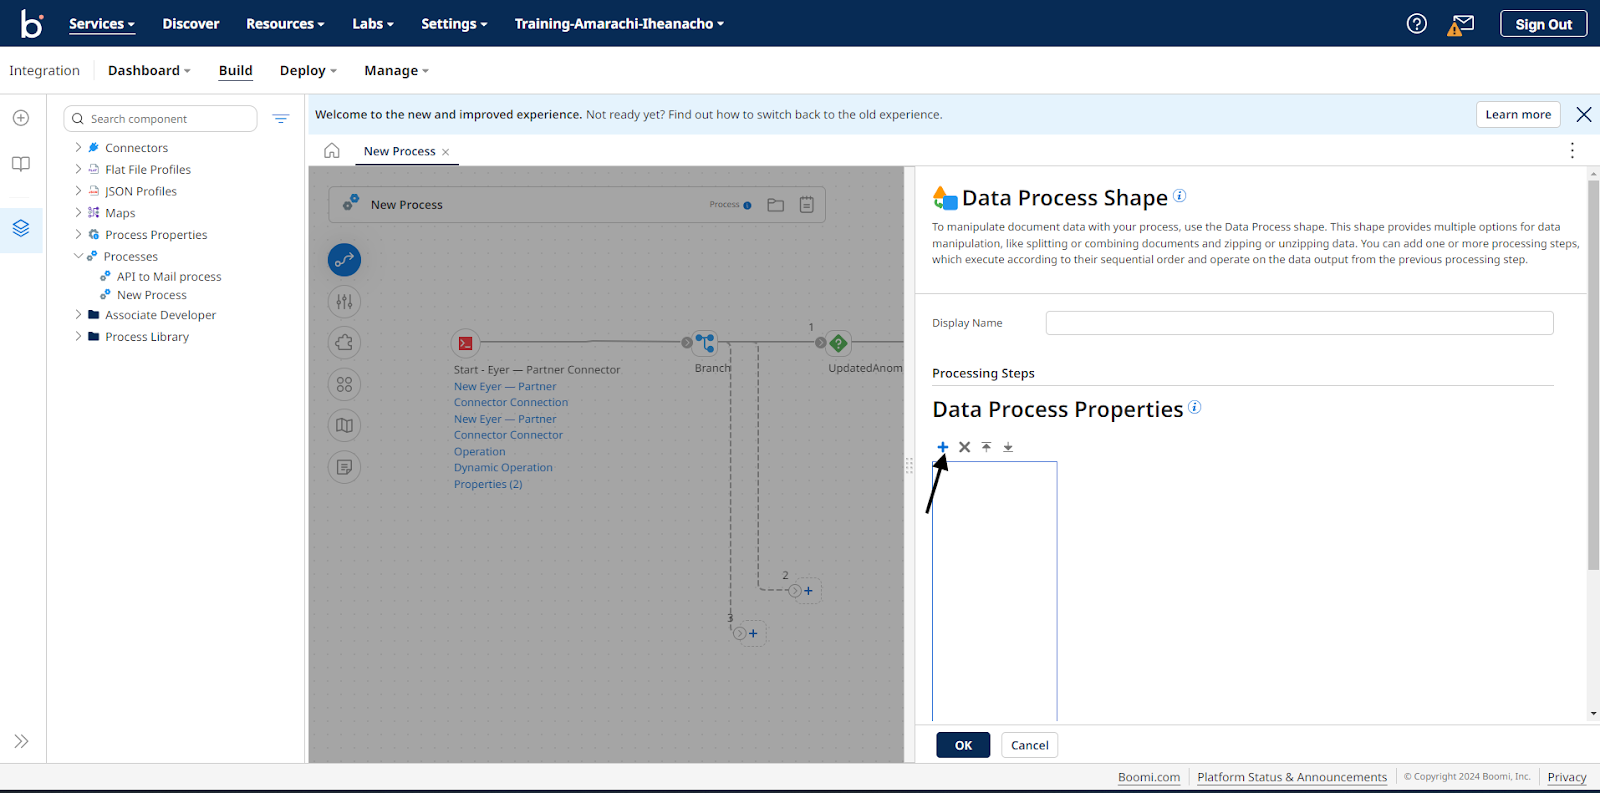Move processing step to bottom
The height and width of the screenshot is (793, 1600).
click(1008, 447)
